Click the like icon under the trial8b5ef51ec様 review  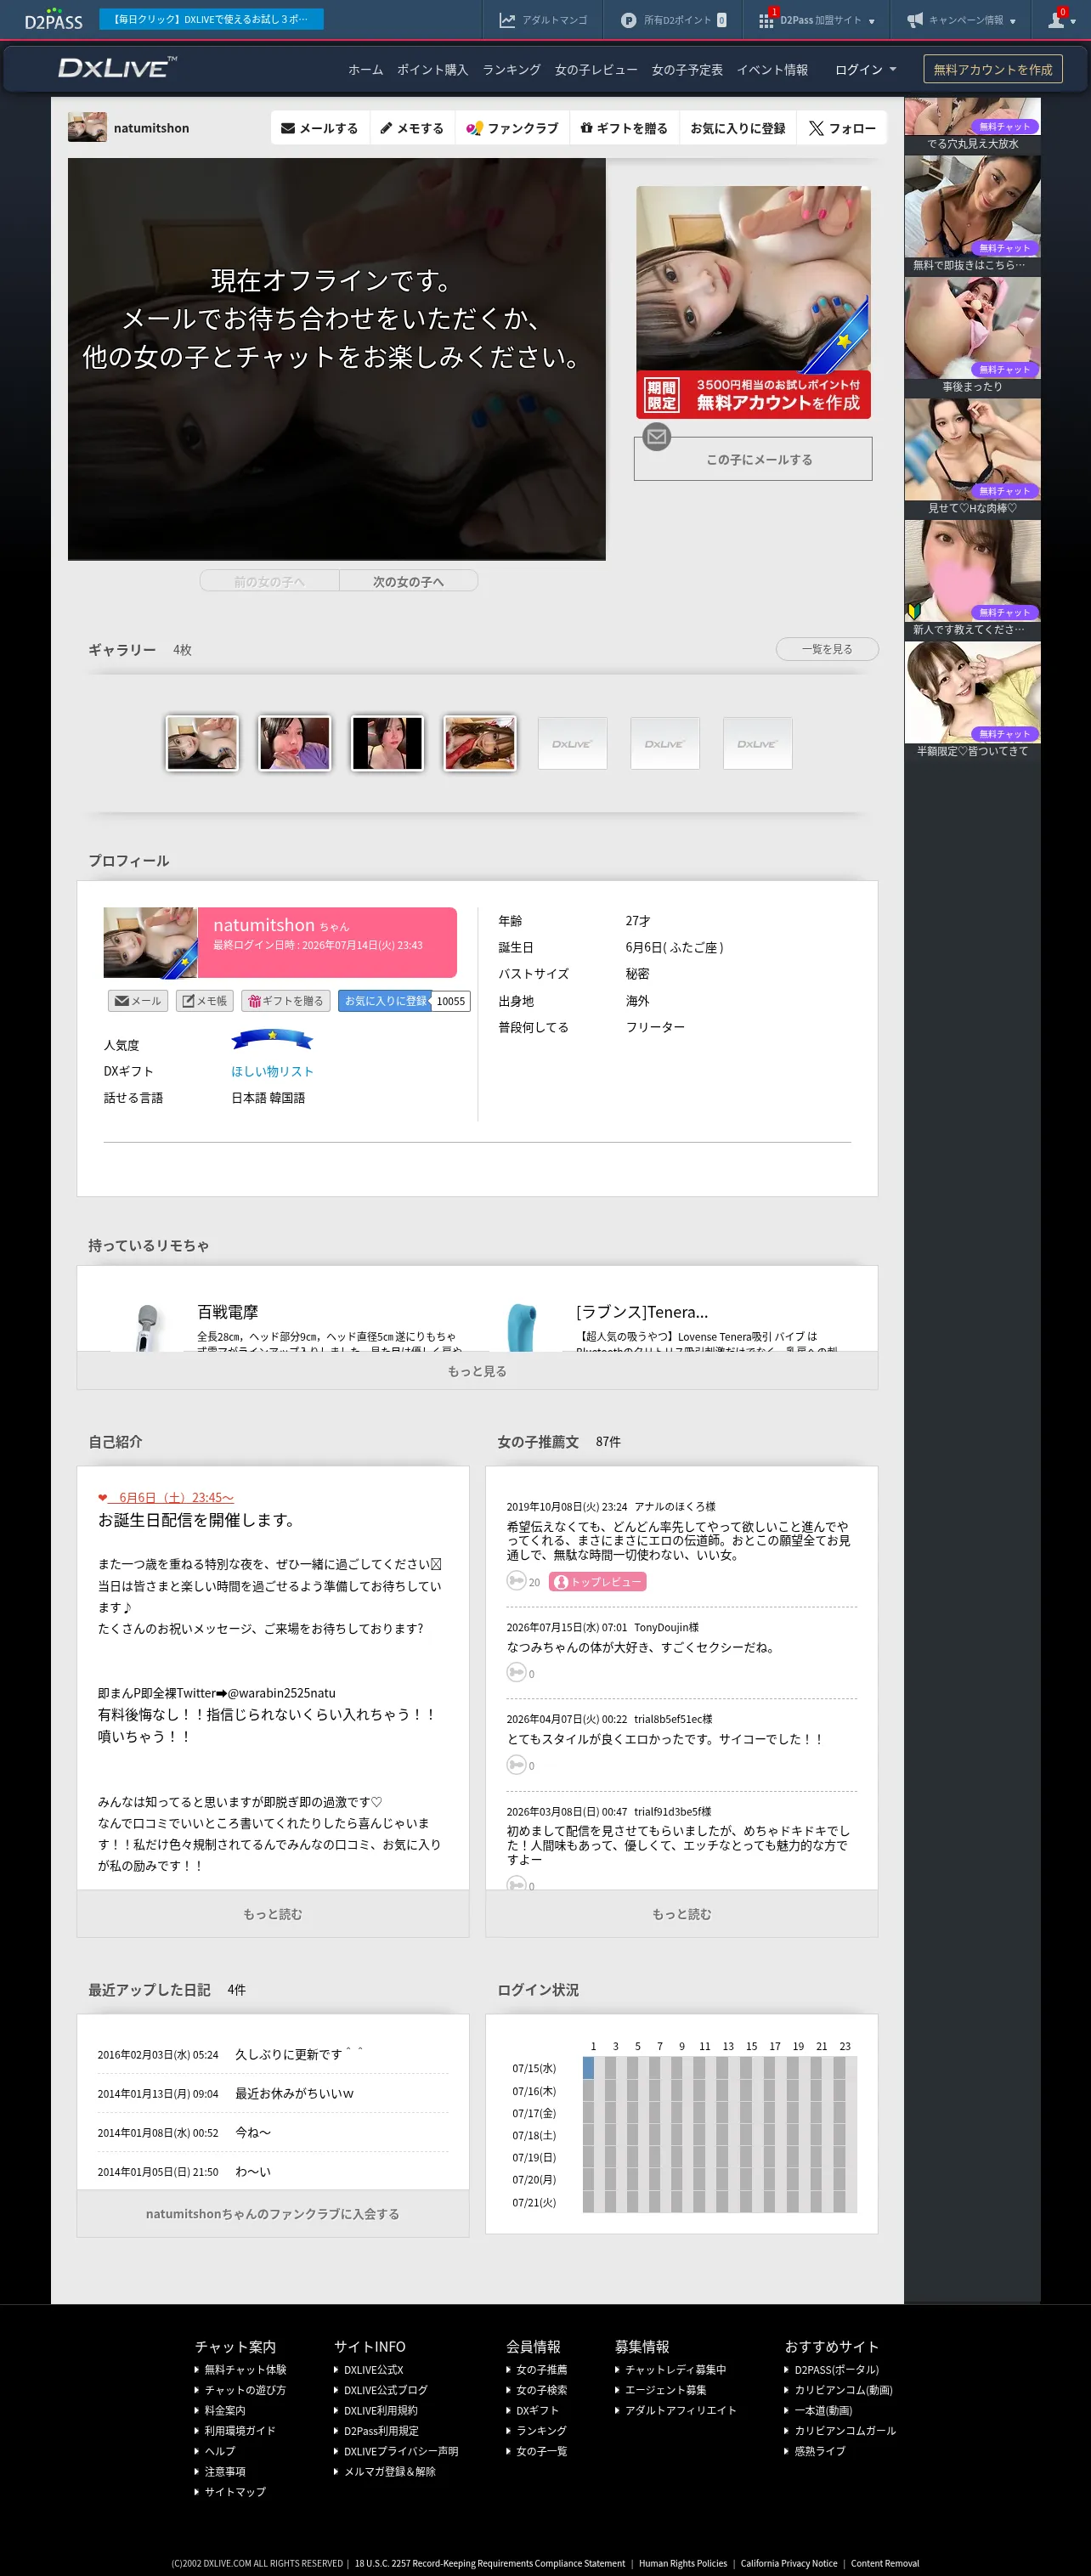click(x=516, y=1764)
